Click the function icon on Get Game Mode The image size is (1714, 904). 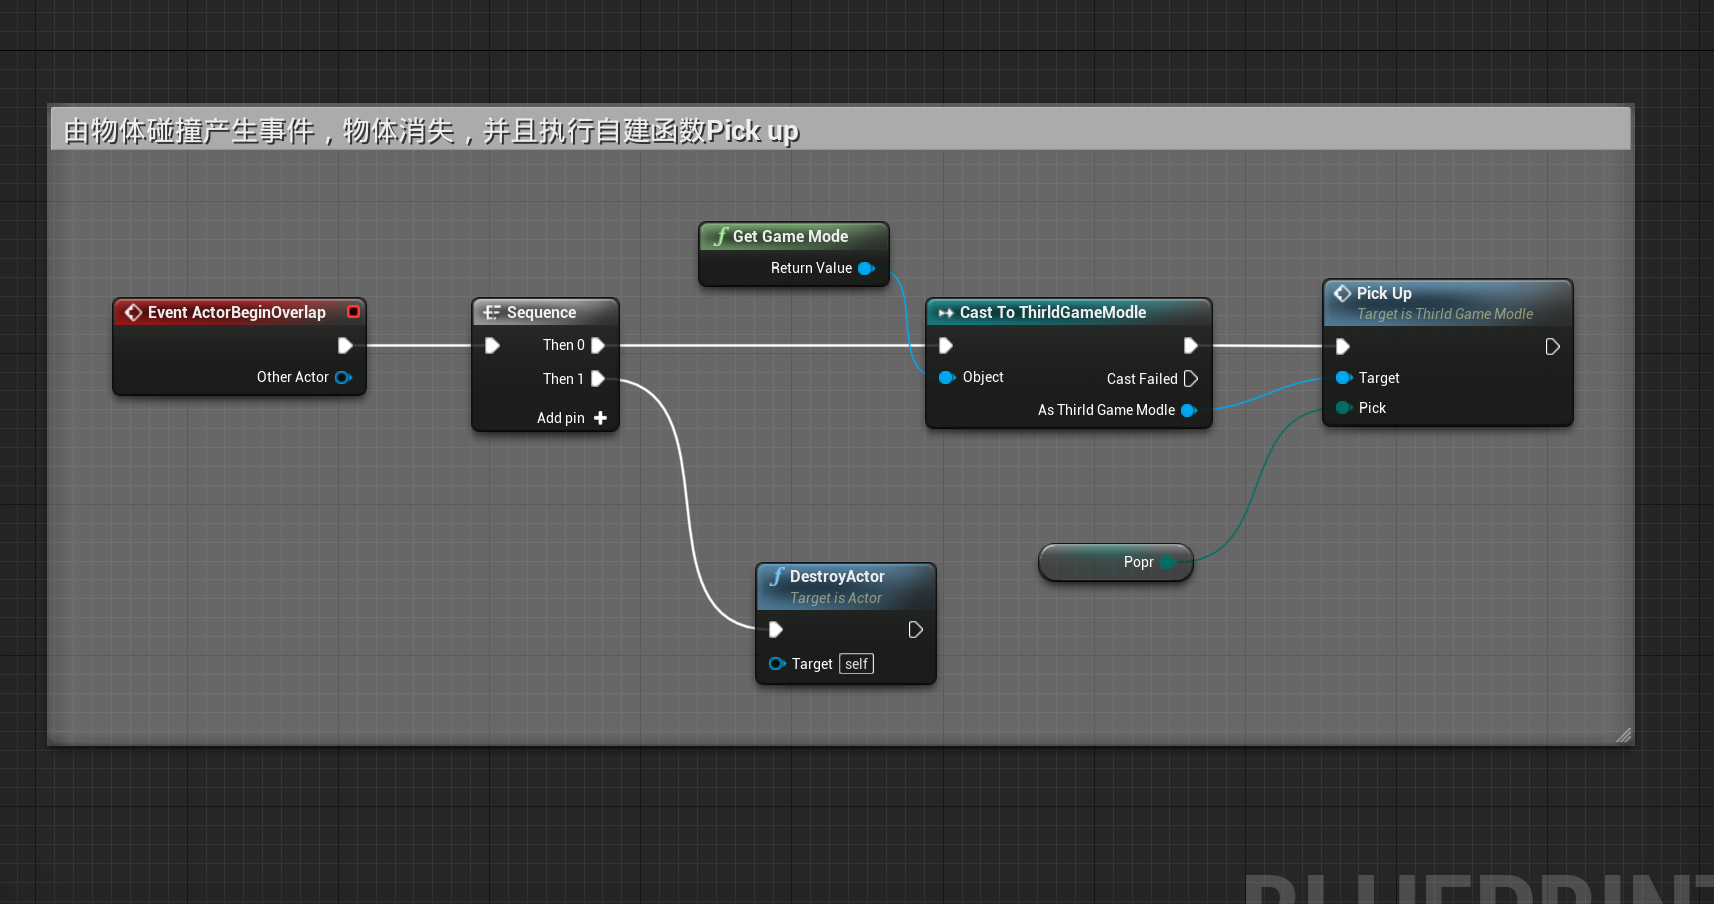pos(720,236)
